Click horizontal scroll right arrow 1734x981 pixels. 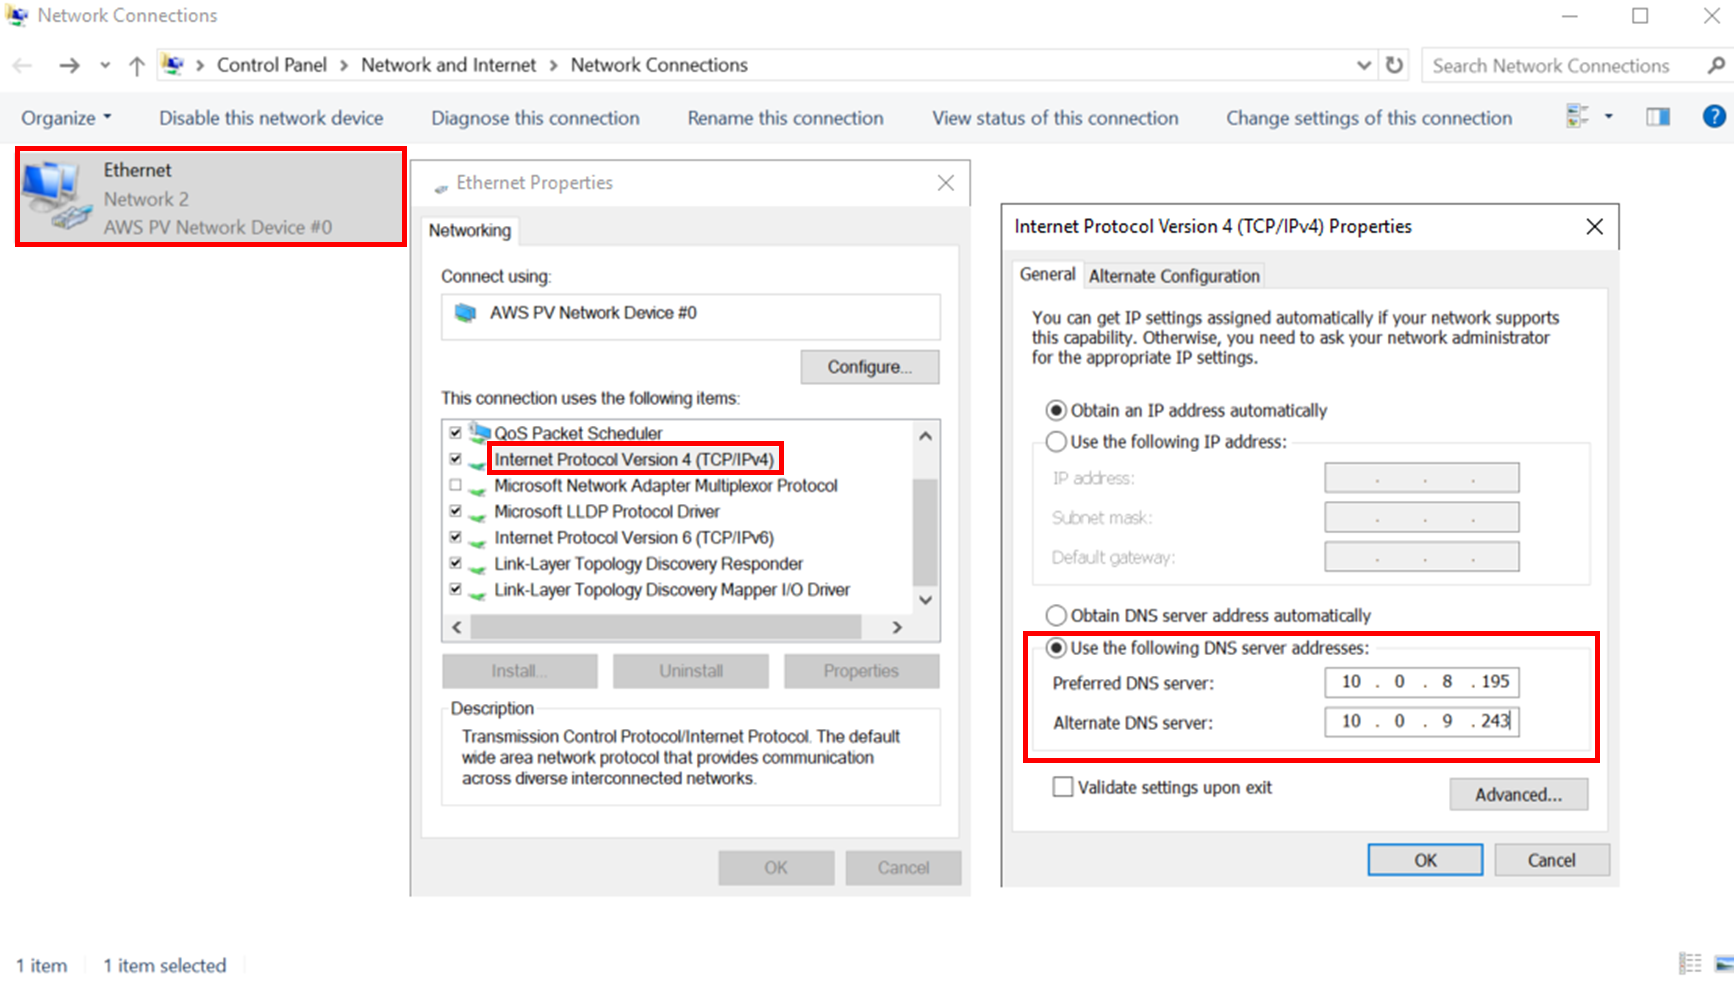pyautogui.click(x=897, y=627)
